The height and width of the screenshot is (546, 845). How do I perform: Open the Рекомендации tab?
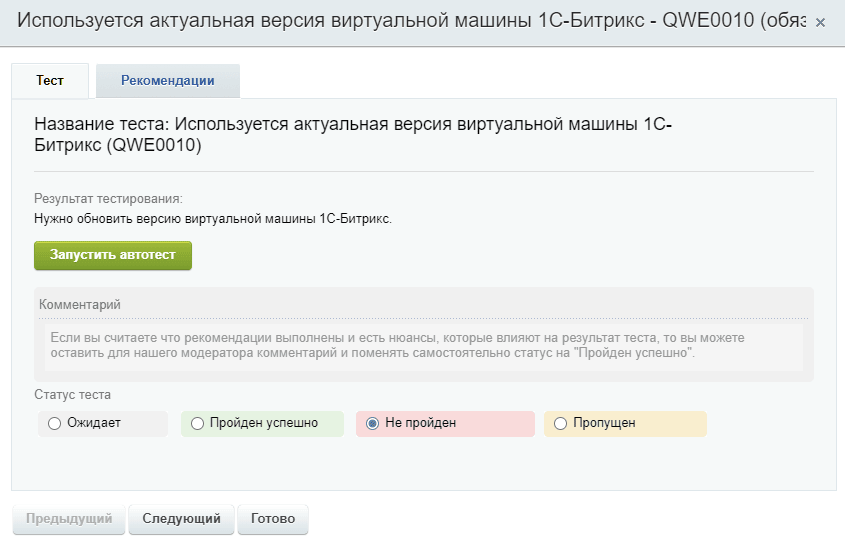coord(168,81)
